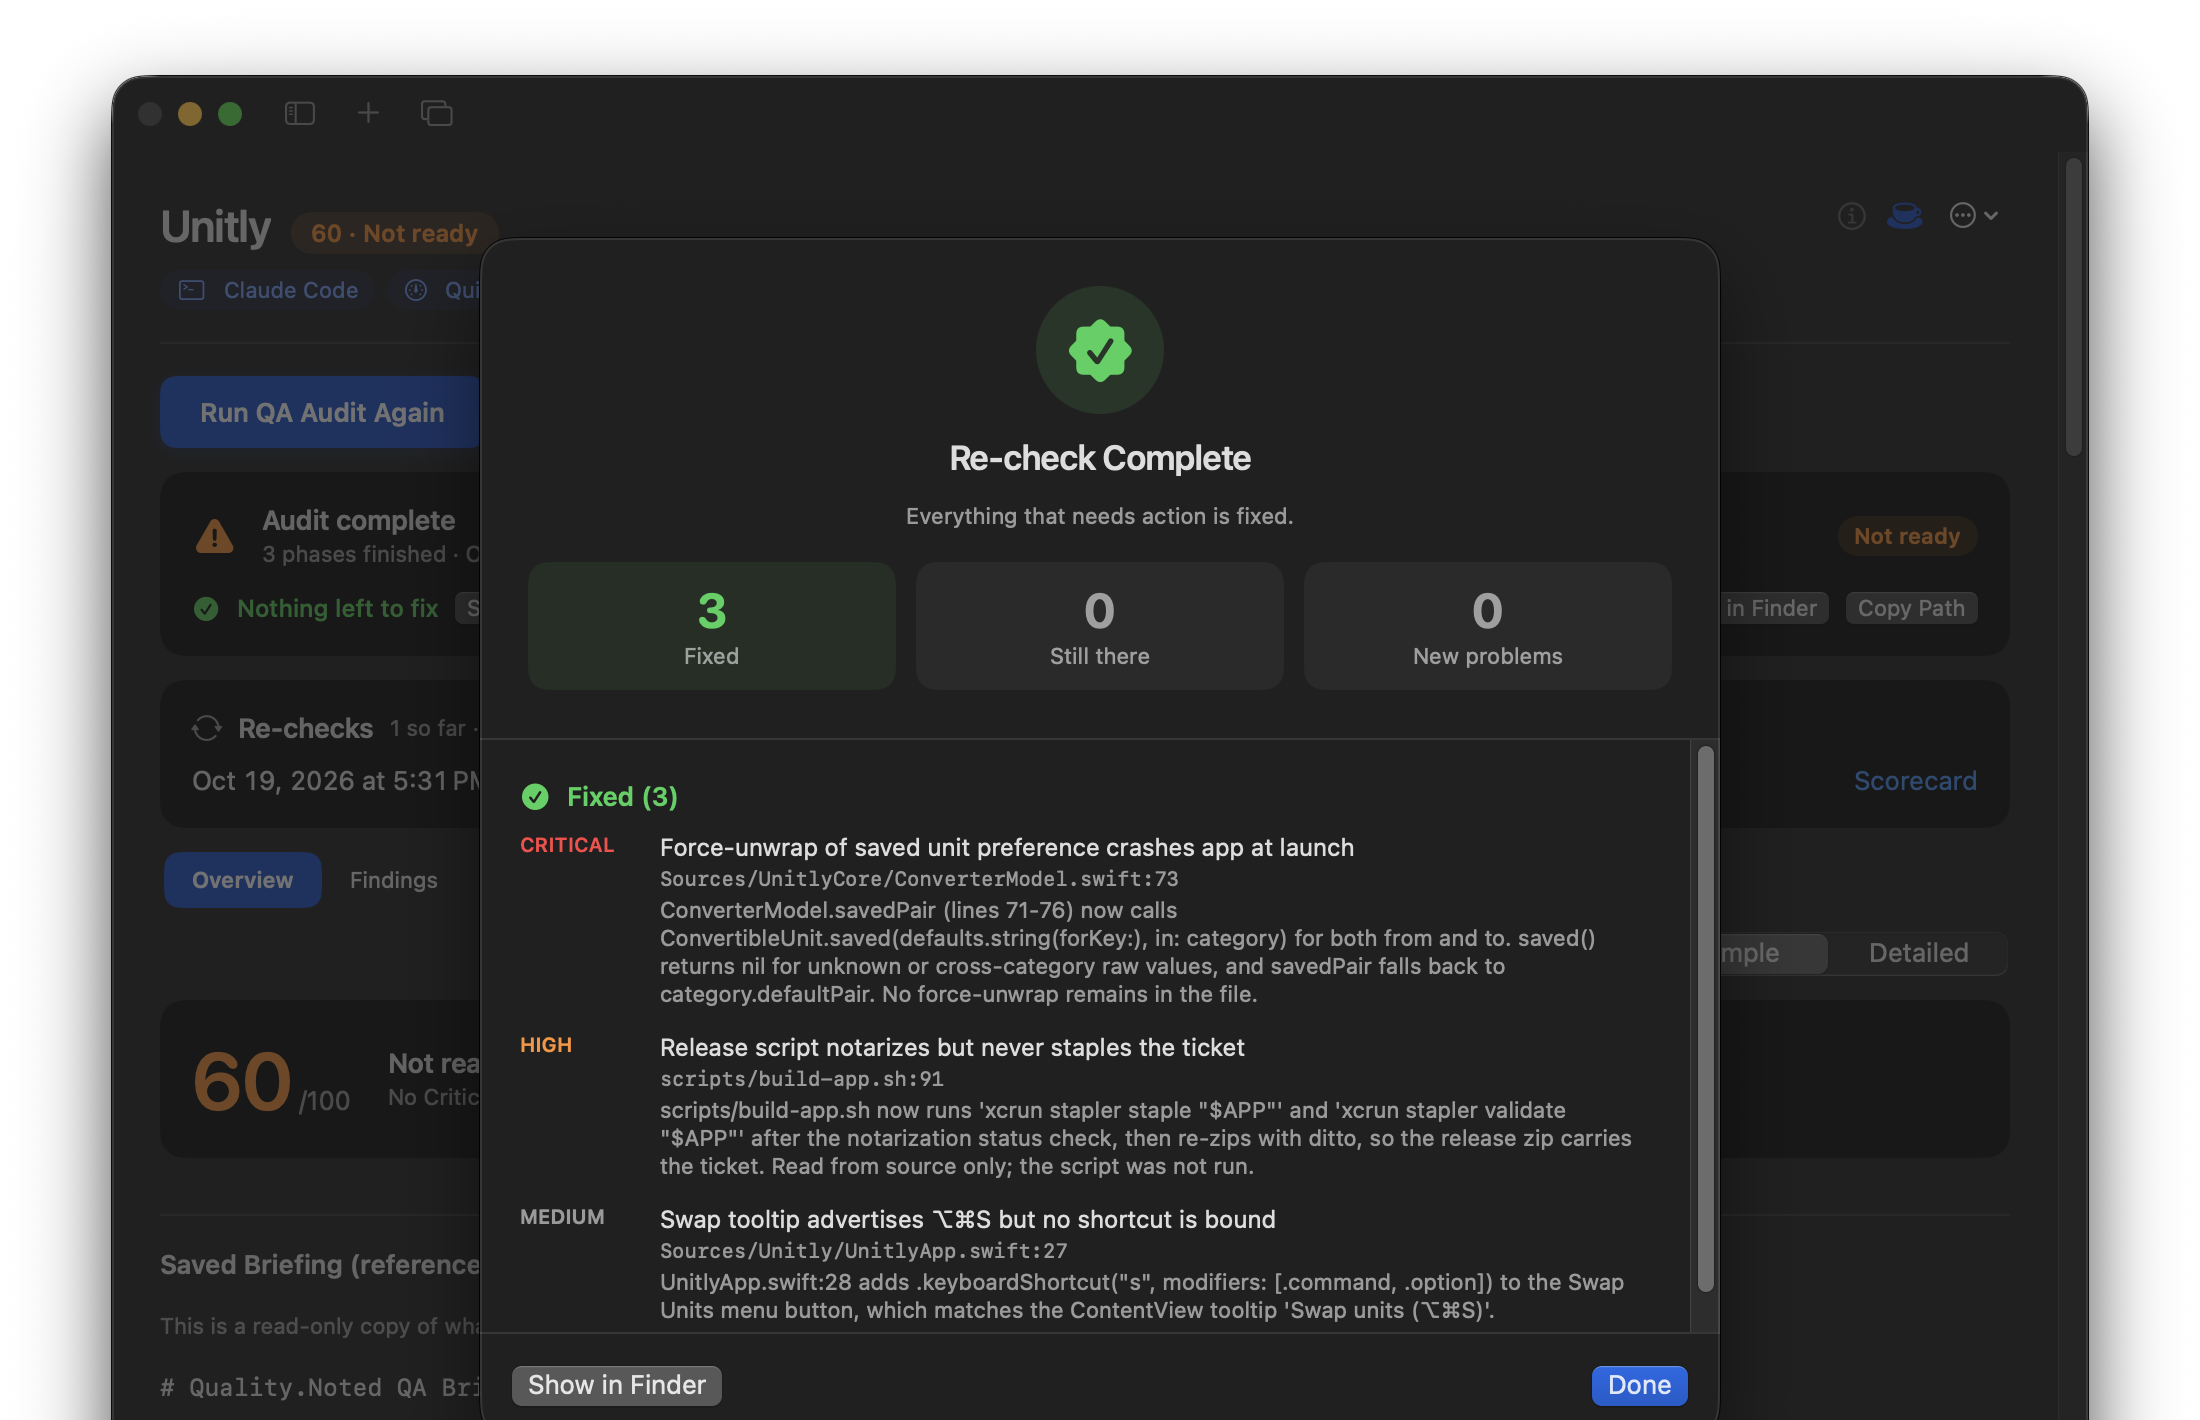Open the Scorecard link
This screenshot has height=1420, width=2200.
click(1914, 781)
